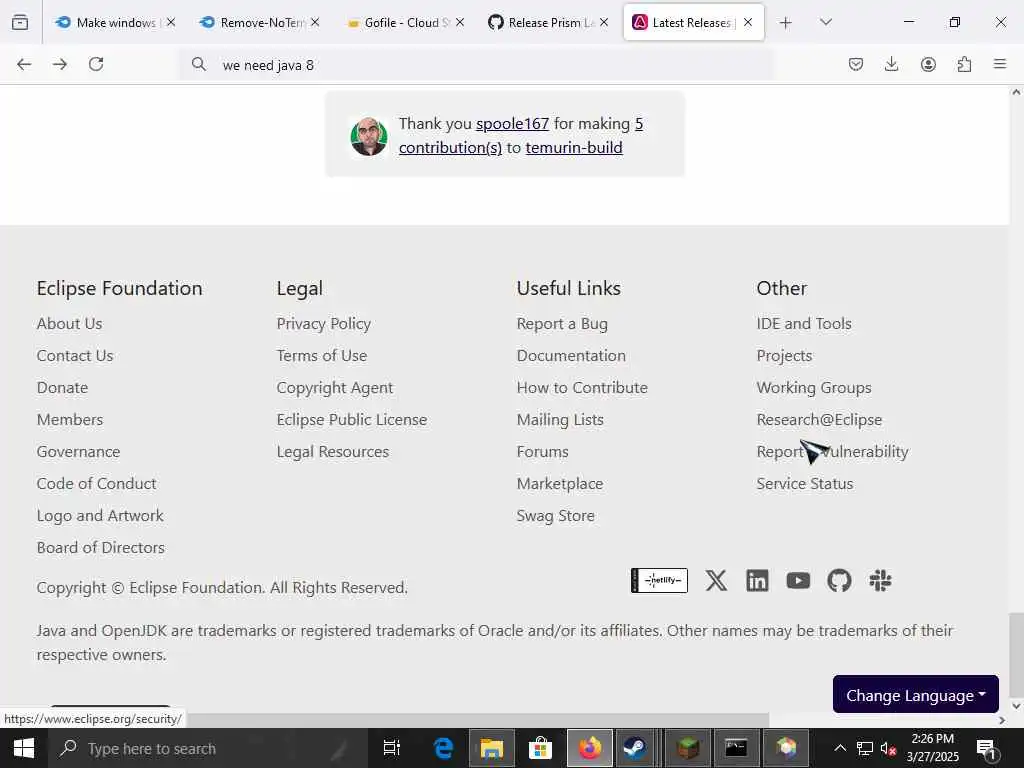The height and width of the screenshot is (768, 1024).
Task: Open a new browser tab
Action: (786, 22)
